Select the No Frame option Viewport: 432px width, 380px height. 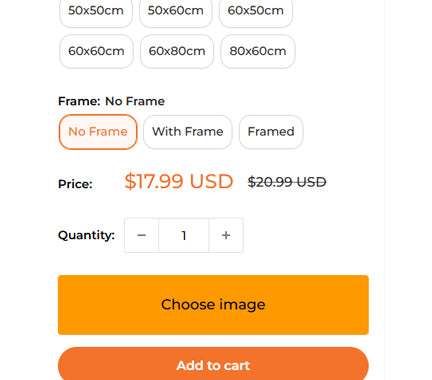[x=98, y=132]
